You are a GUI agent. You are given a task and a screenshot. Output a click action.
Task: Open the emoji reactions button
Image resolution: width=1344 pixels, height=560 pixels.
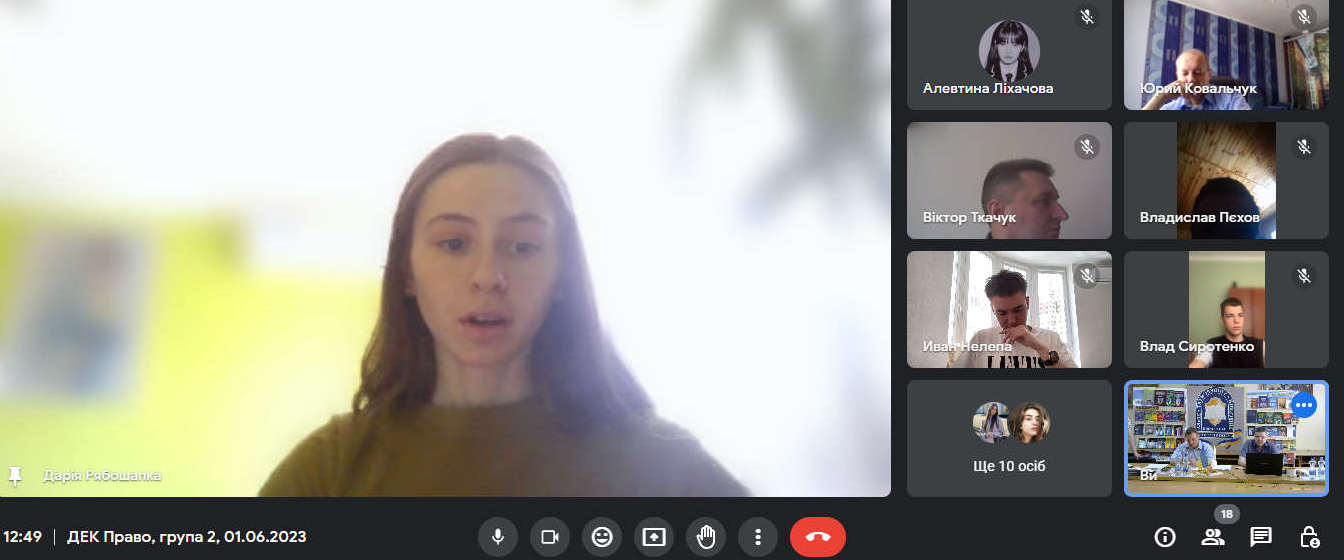(601, 537)
